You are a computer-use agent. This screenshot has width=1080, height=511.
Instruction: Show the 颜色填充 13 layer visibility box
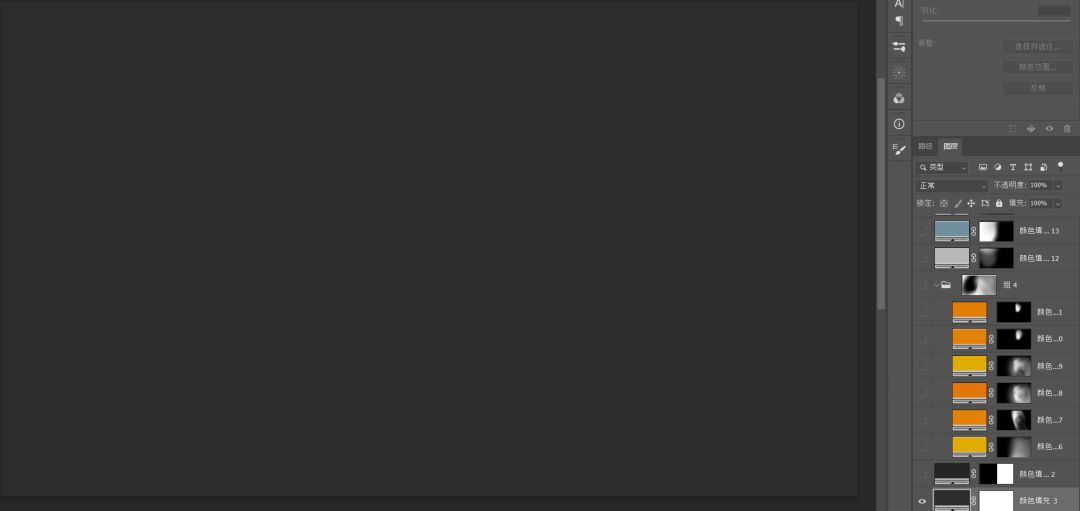[x=922, y=231]
